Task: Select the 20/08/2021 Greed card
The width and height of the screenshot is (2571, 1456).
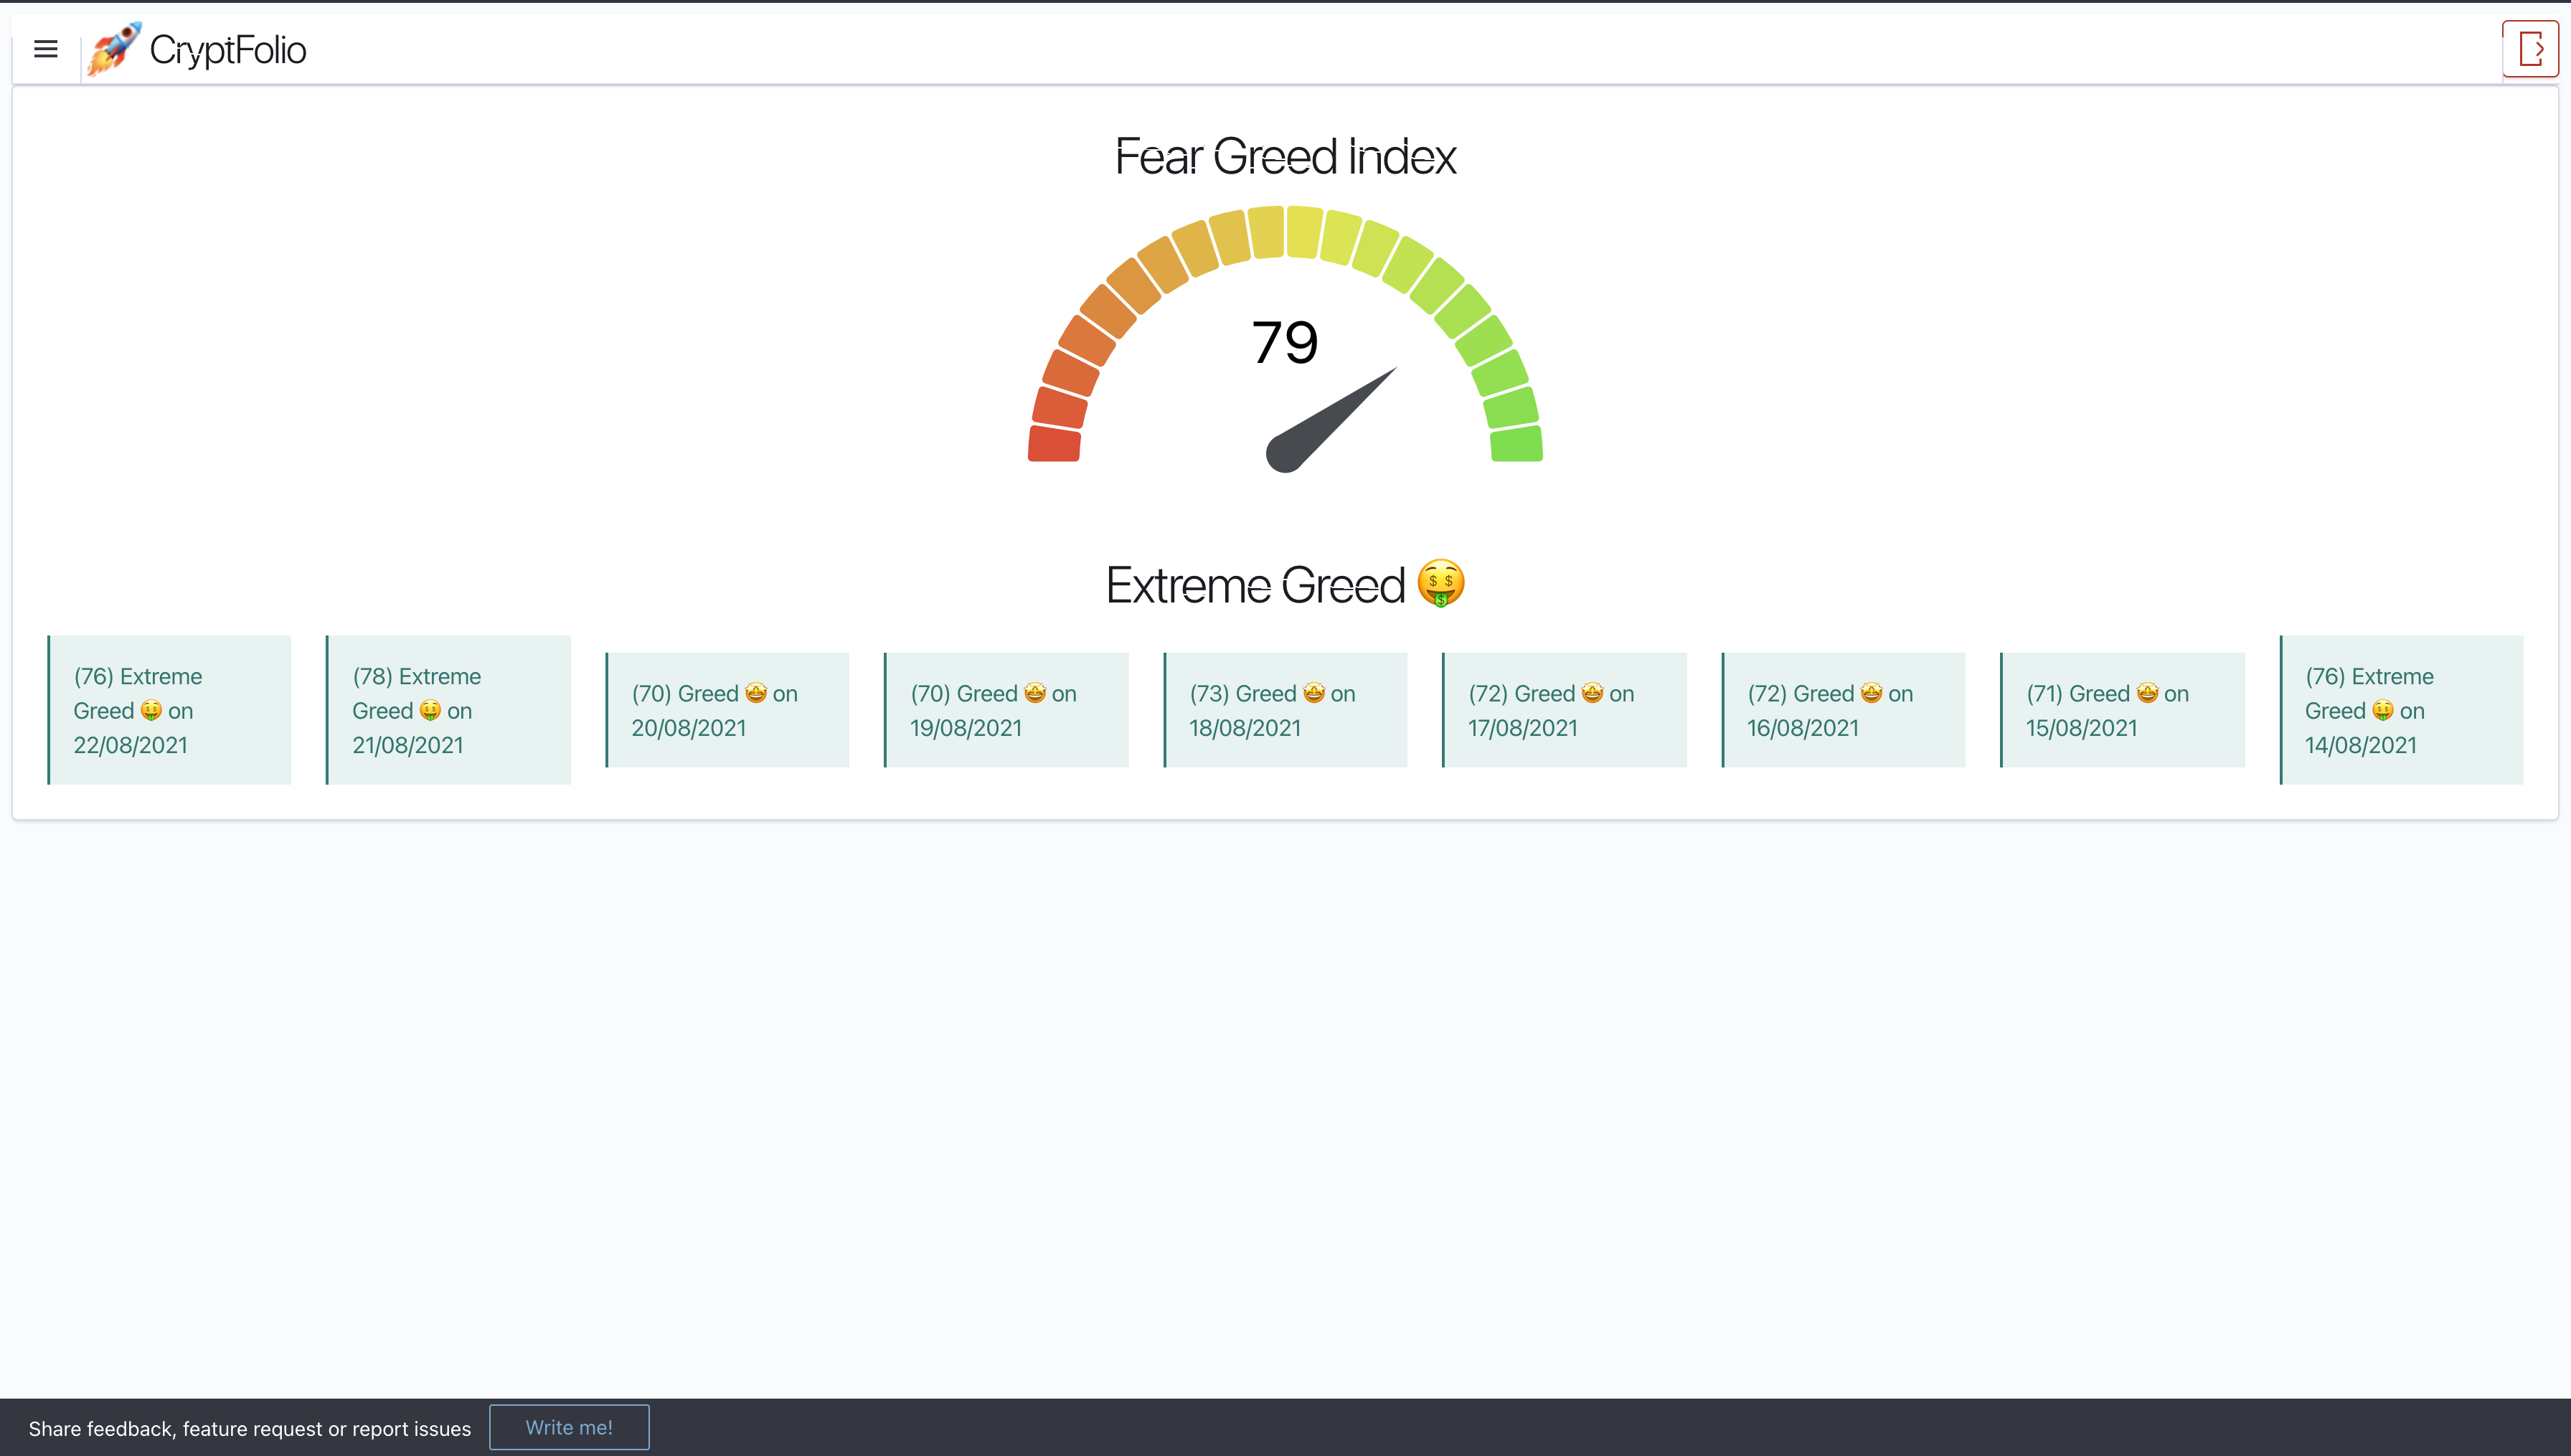Action: (728, 710)
